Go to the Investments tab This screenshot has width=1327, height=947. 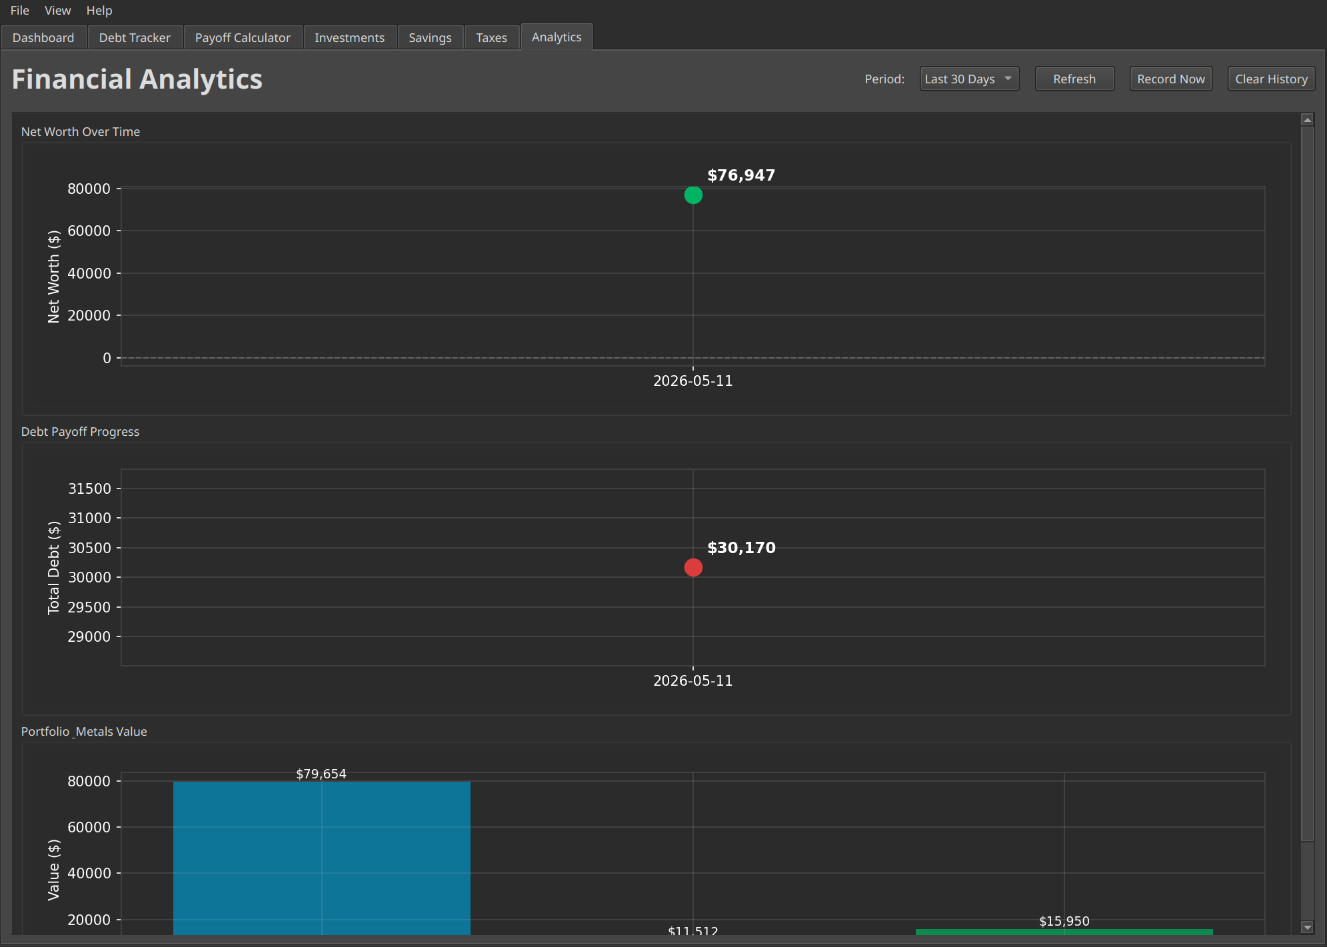[350, 37]
